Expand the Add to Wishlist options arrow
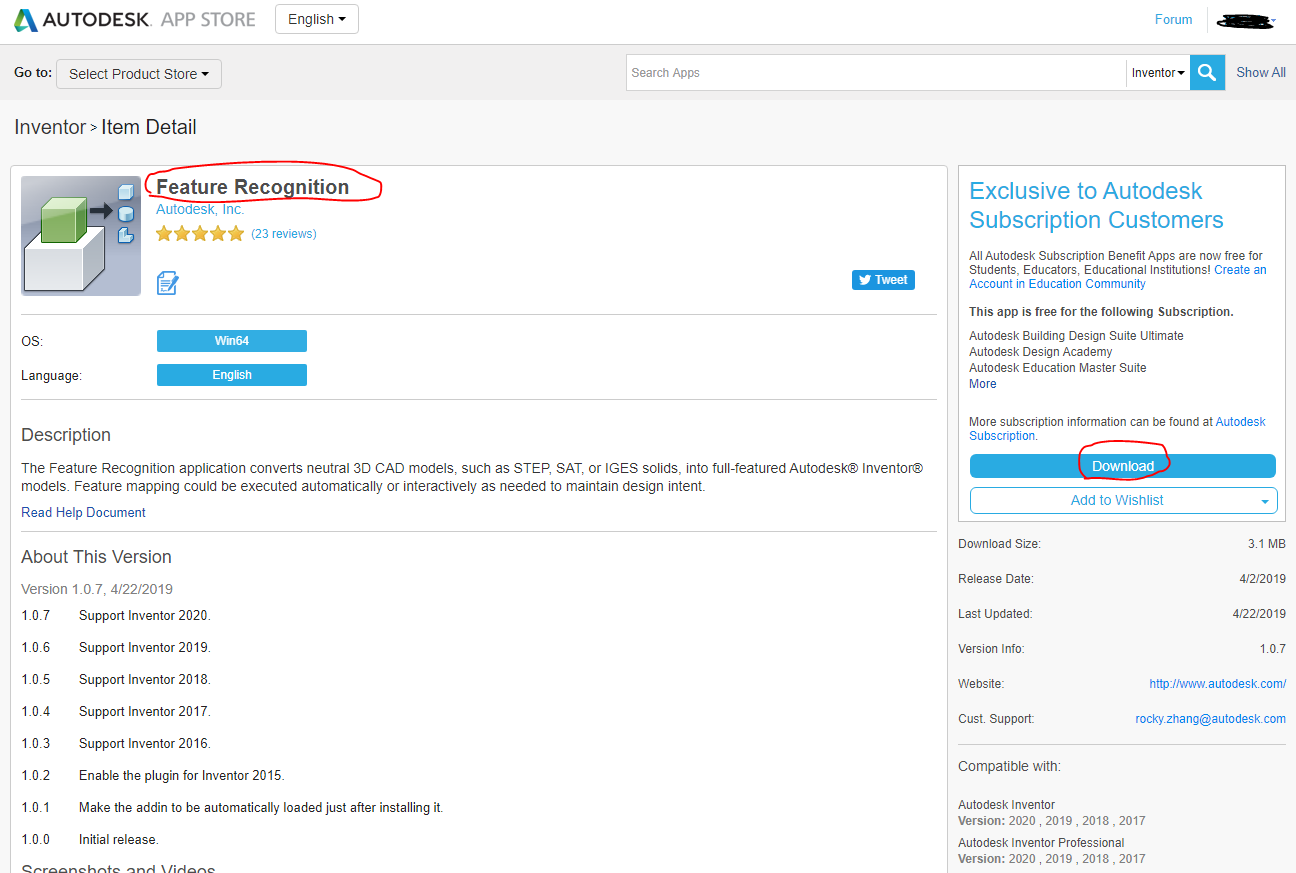Screen dimensions: 1296x873 (x=1263, y=500)
